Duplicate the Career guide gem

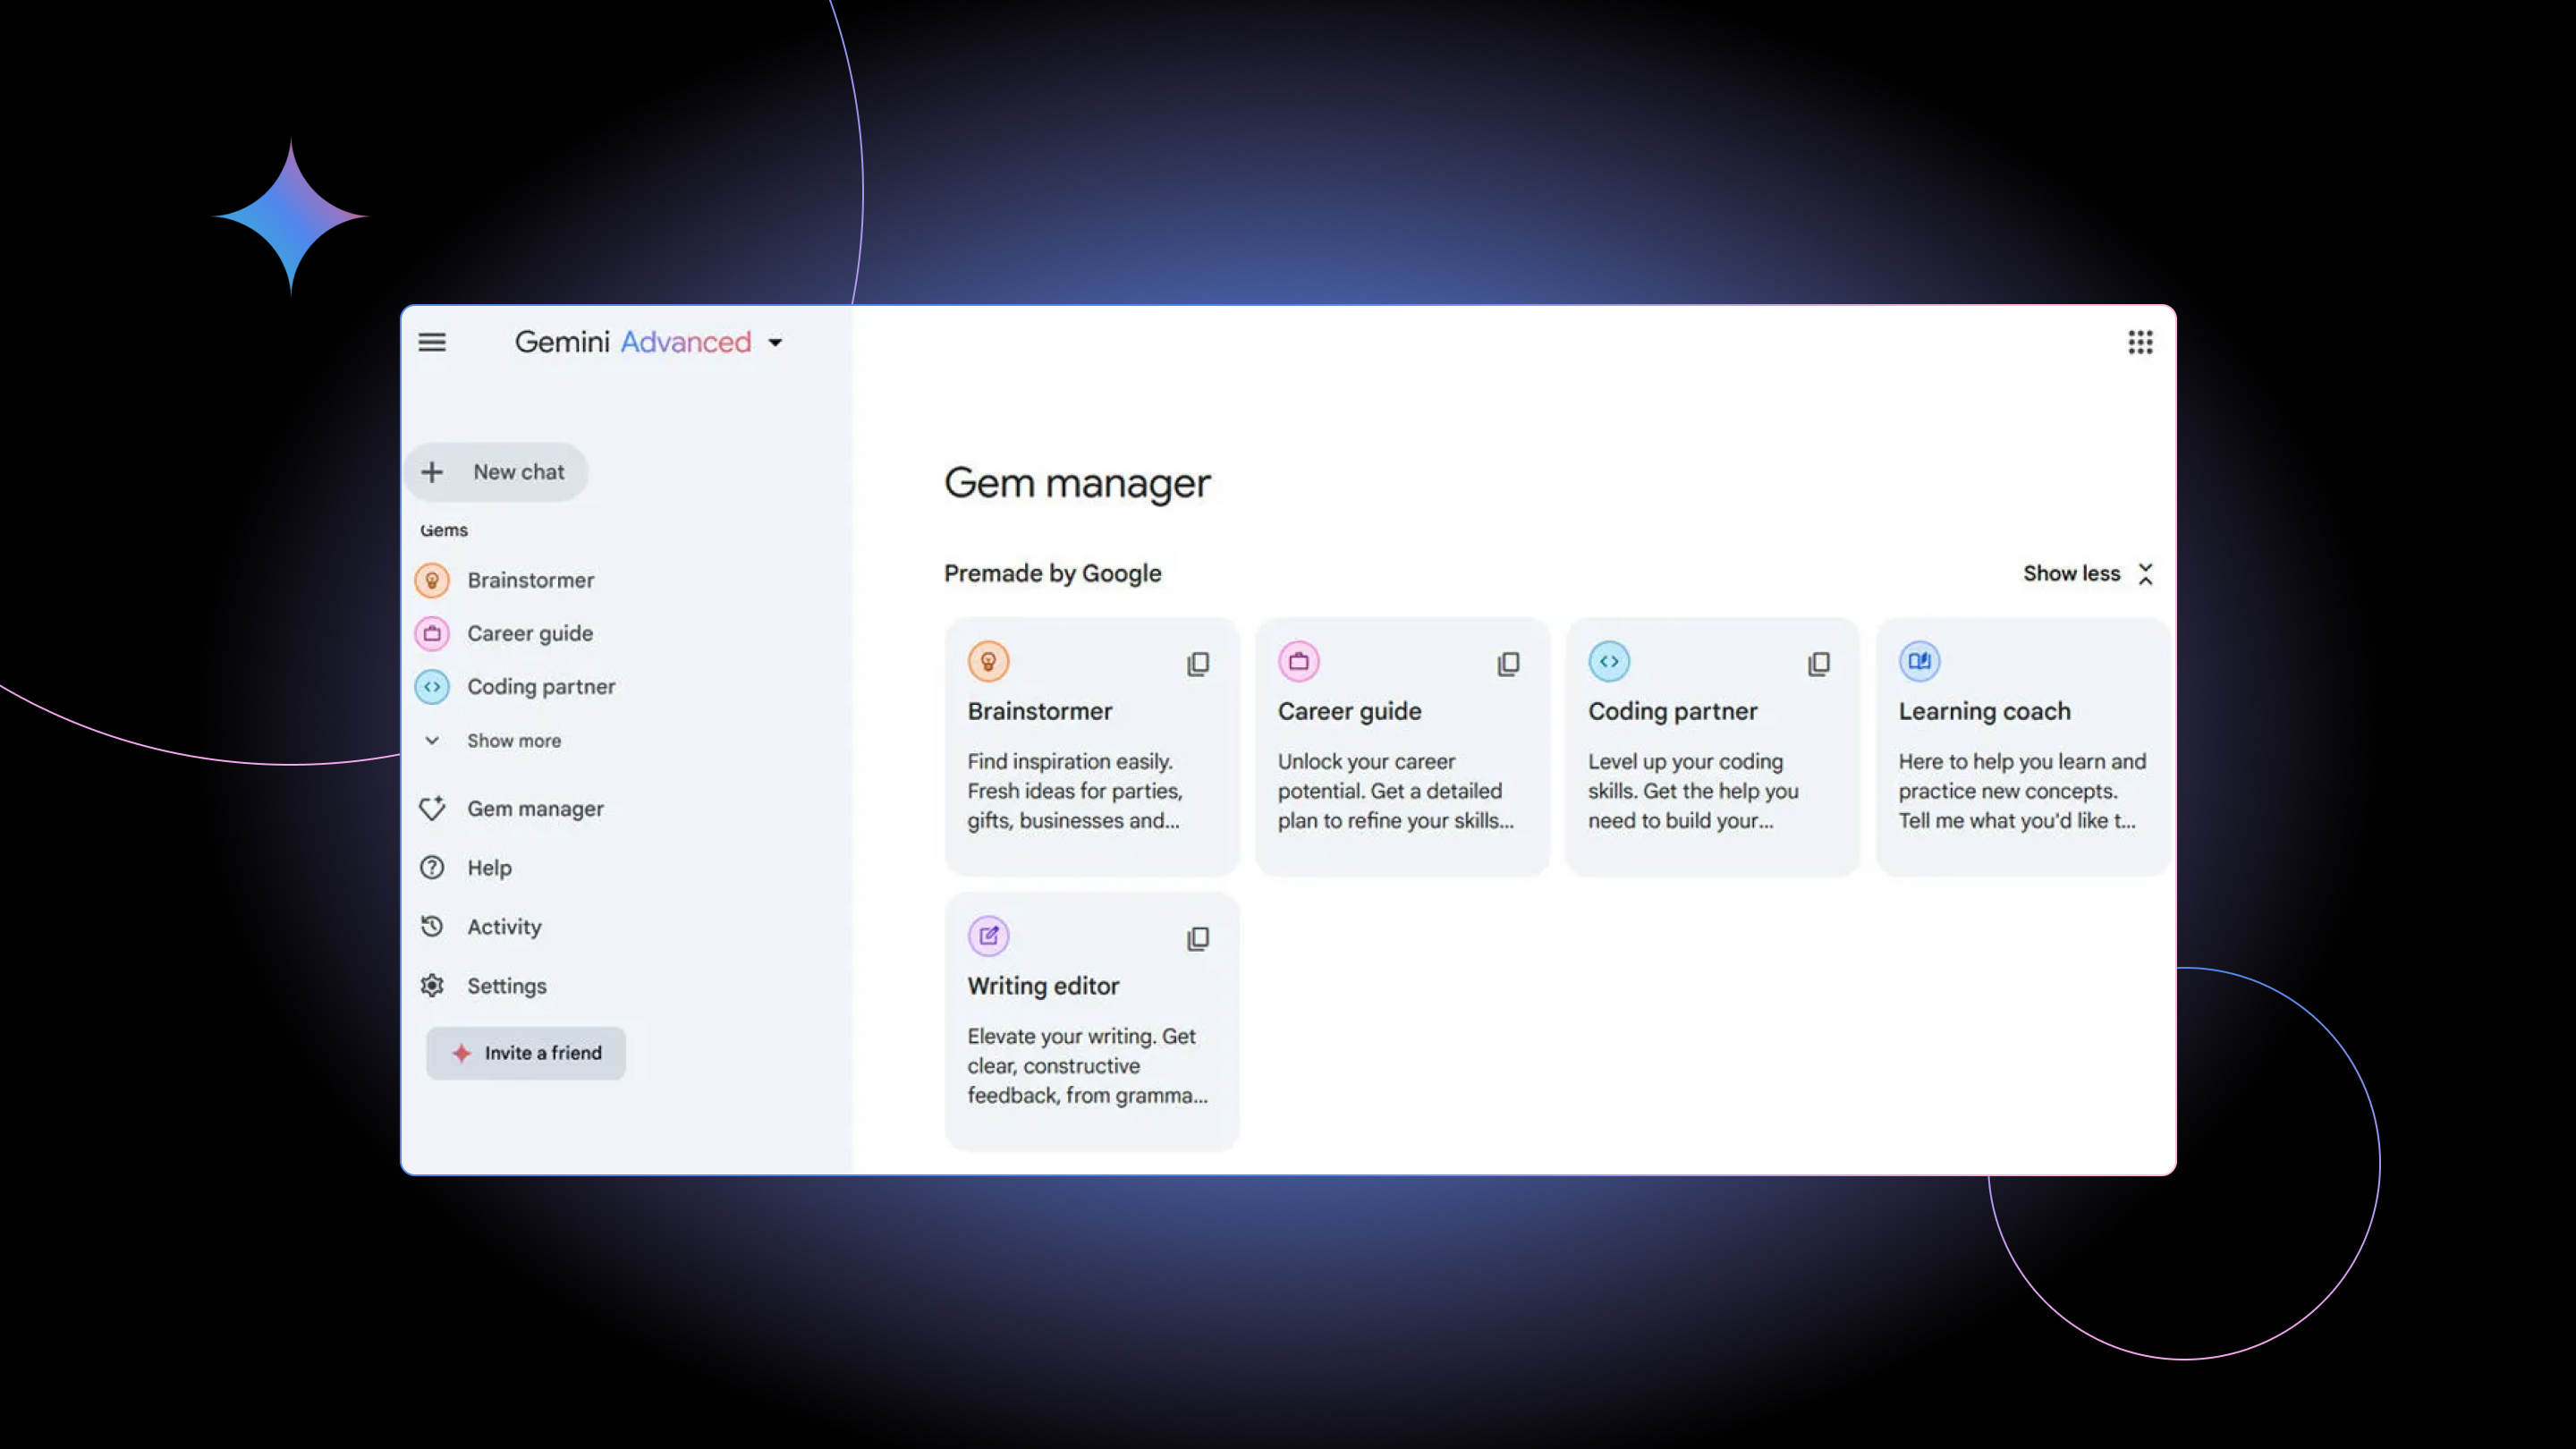(x=1507, y=662)
